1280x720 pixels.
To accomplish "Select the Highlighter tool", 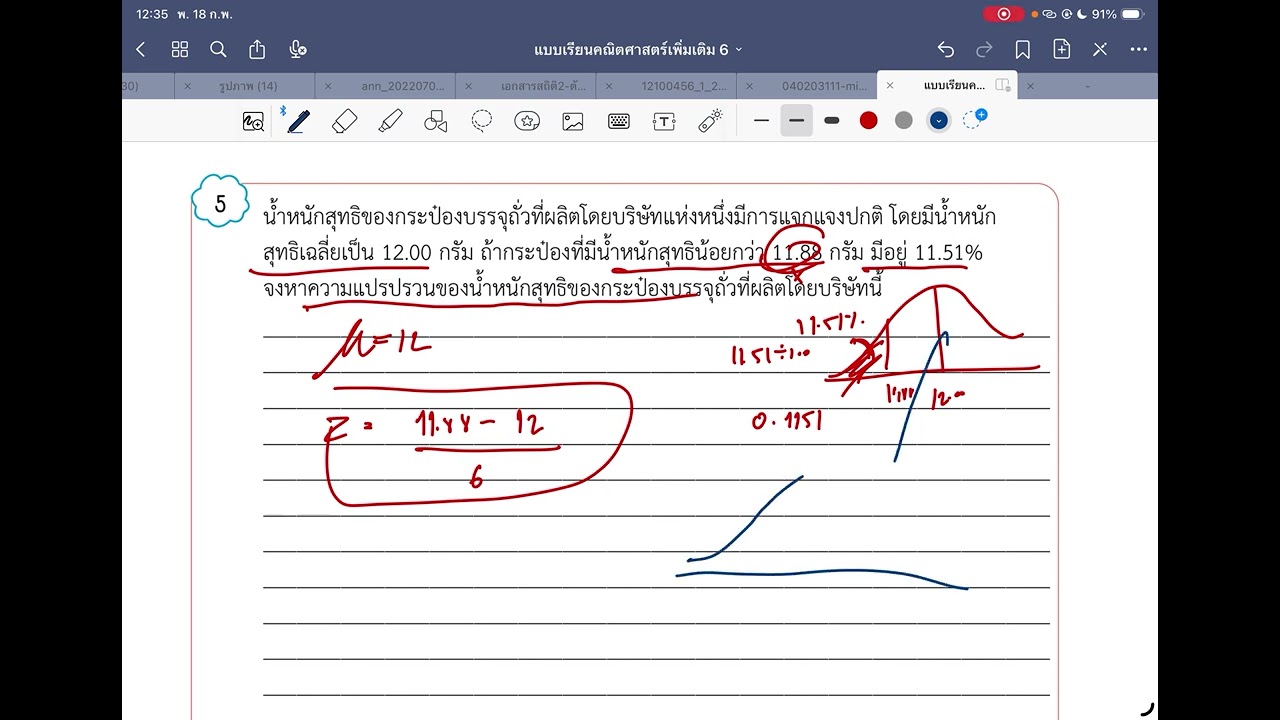I will [390, 121].
